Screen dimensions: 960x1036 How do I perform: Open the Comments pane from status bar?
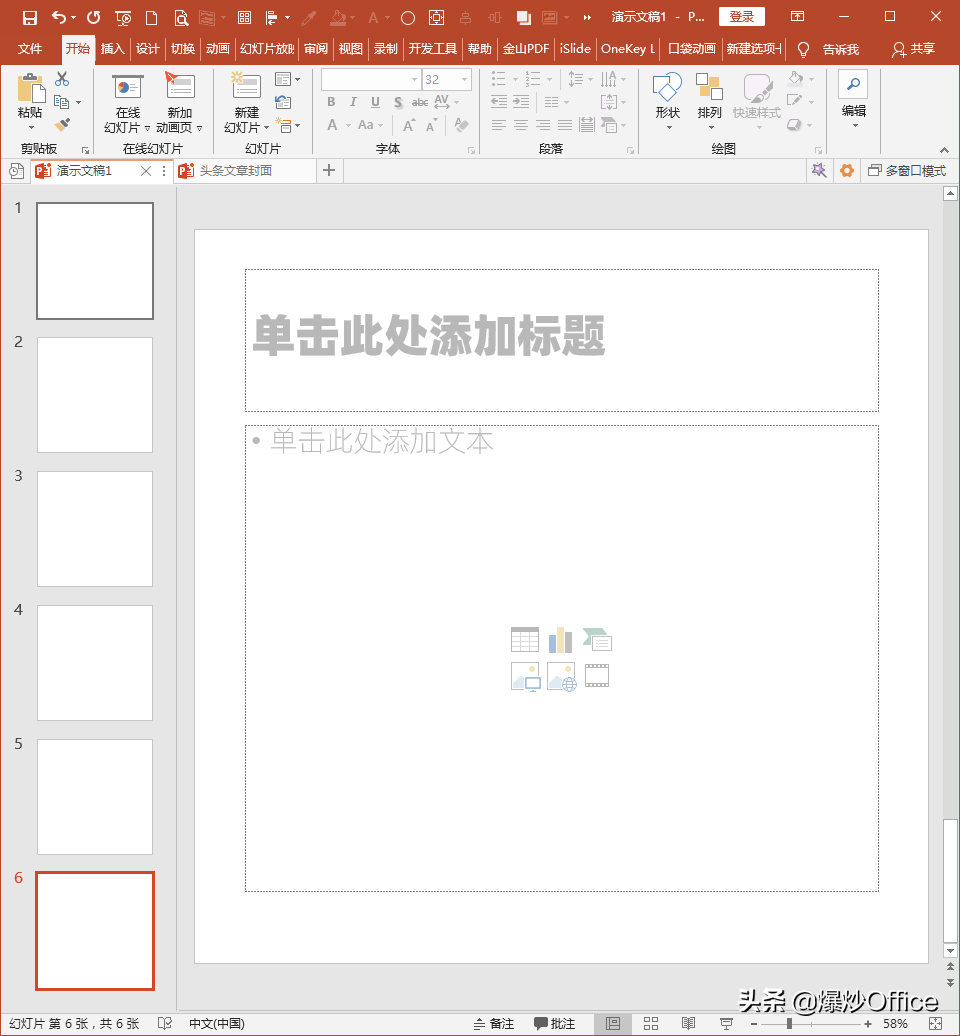click(x=554, y=1023)
